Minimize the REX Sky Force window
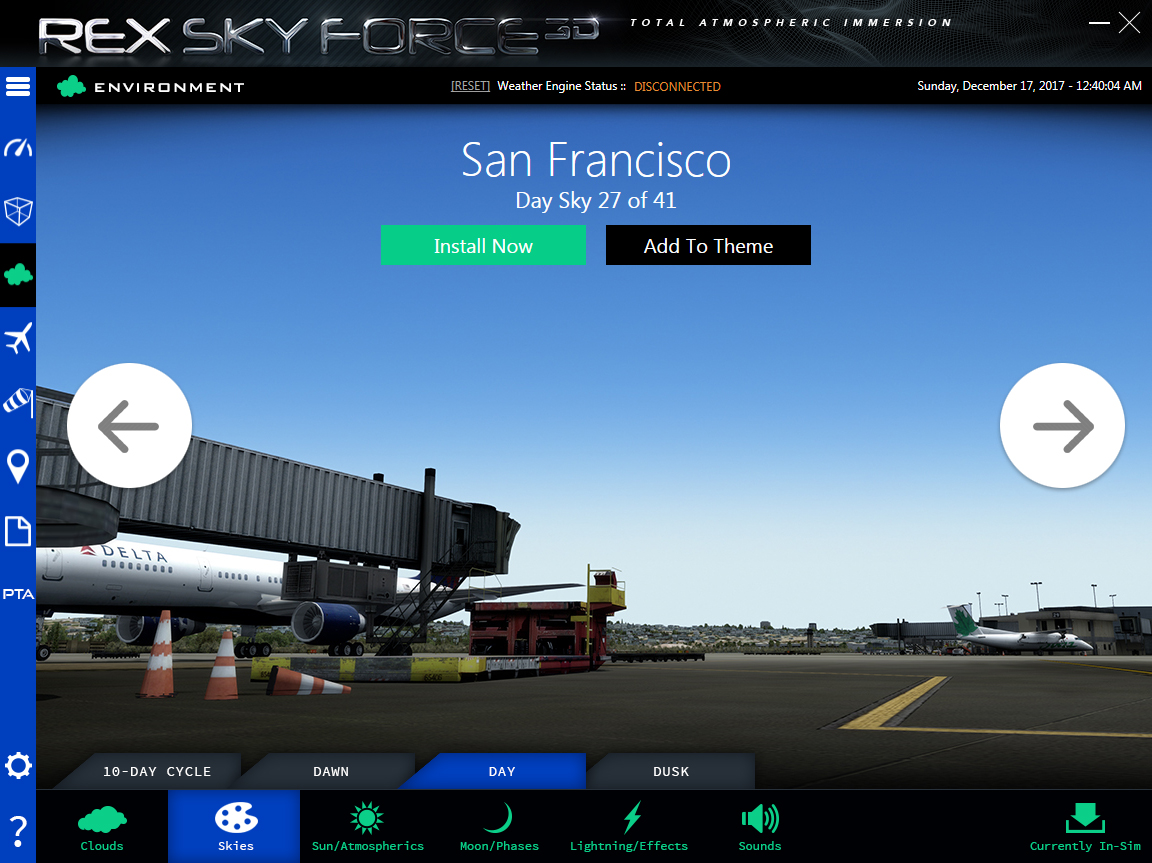This screenshot has height=863, width=1152. click(1099, 23)
